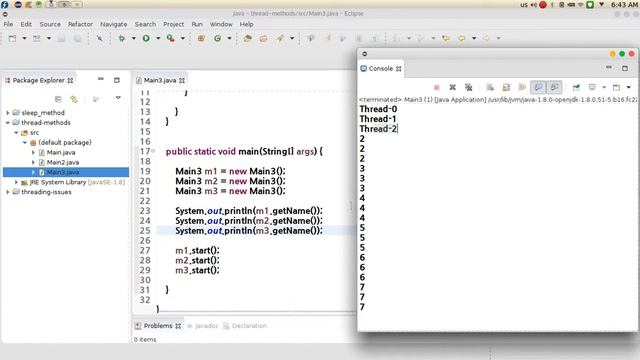Click Remove All Terminated Launches icon
This screenshot has height=360, width=640.
click(x=469, y=87)
